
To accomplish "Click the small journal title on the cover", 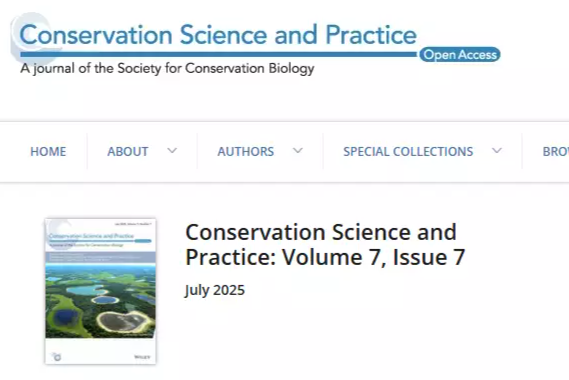I will [x=91, y=236].
